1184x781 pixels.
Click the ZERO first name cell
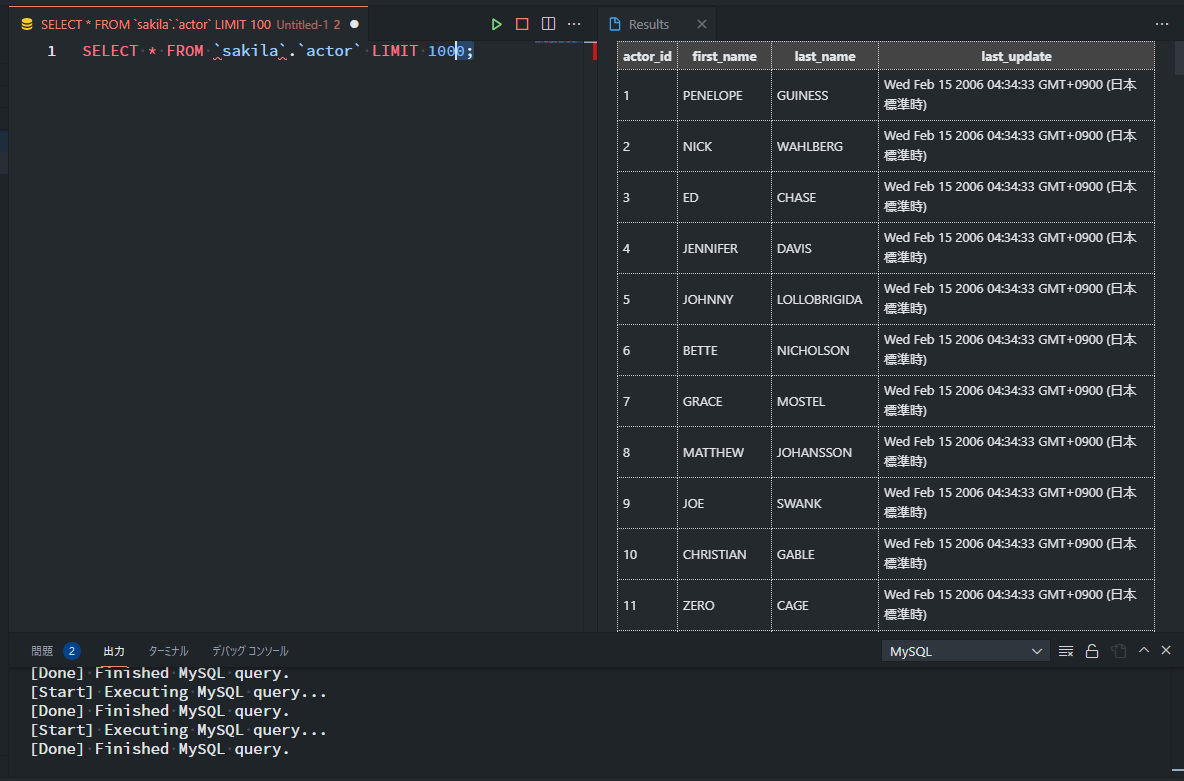click(724, 605)
